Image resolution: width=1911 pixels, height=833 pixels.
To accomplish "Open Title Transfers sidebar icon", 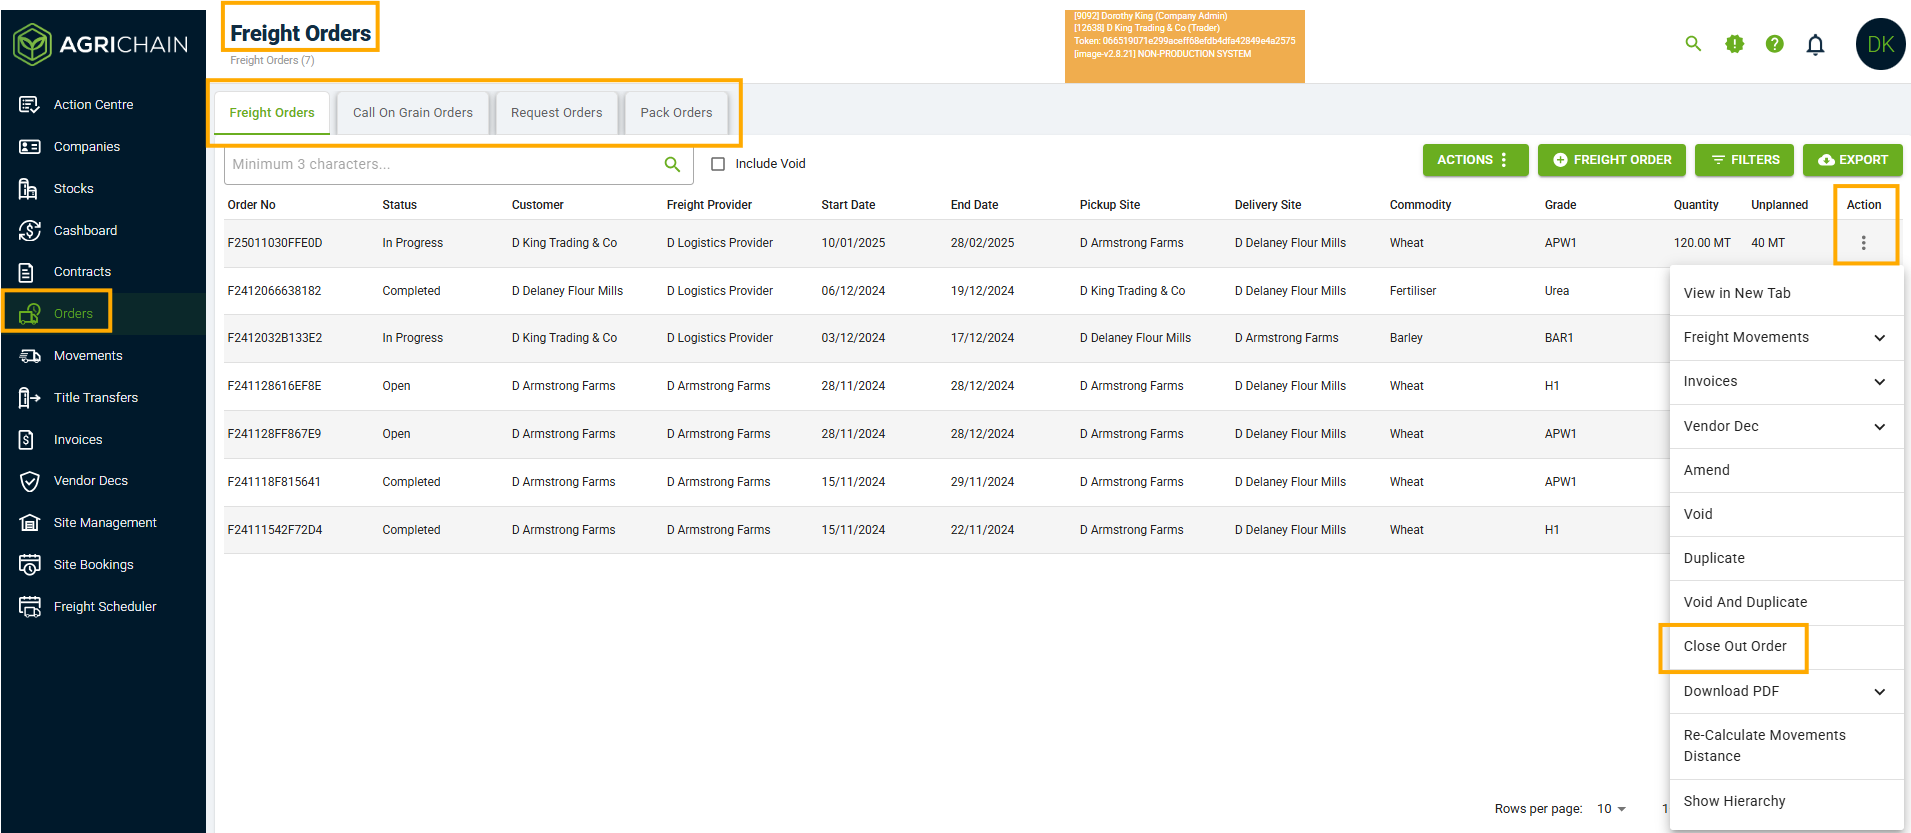I will pos(30,397).
